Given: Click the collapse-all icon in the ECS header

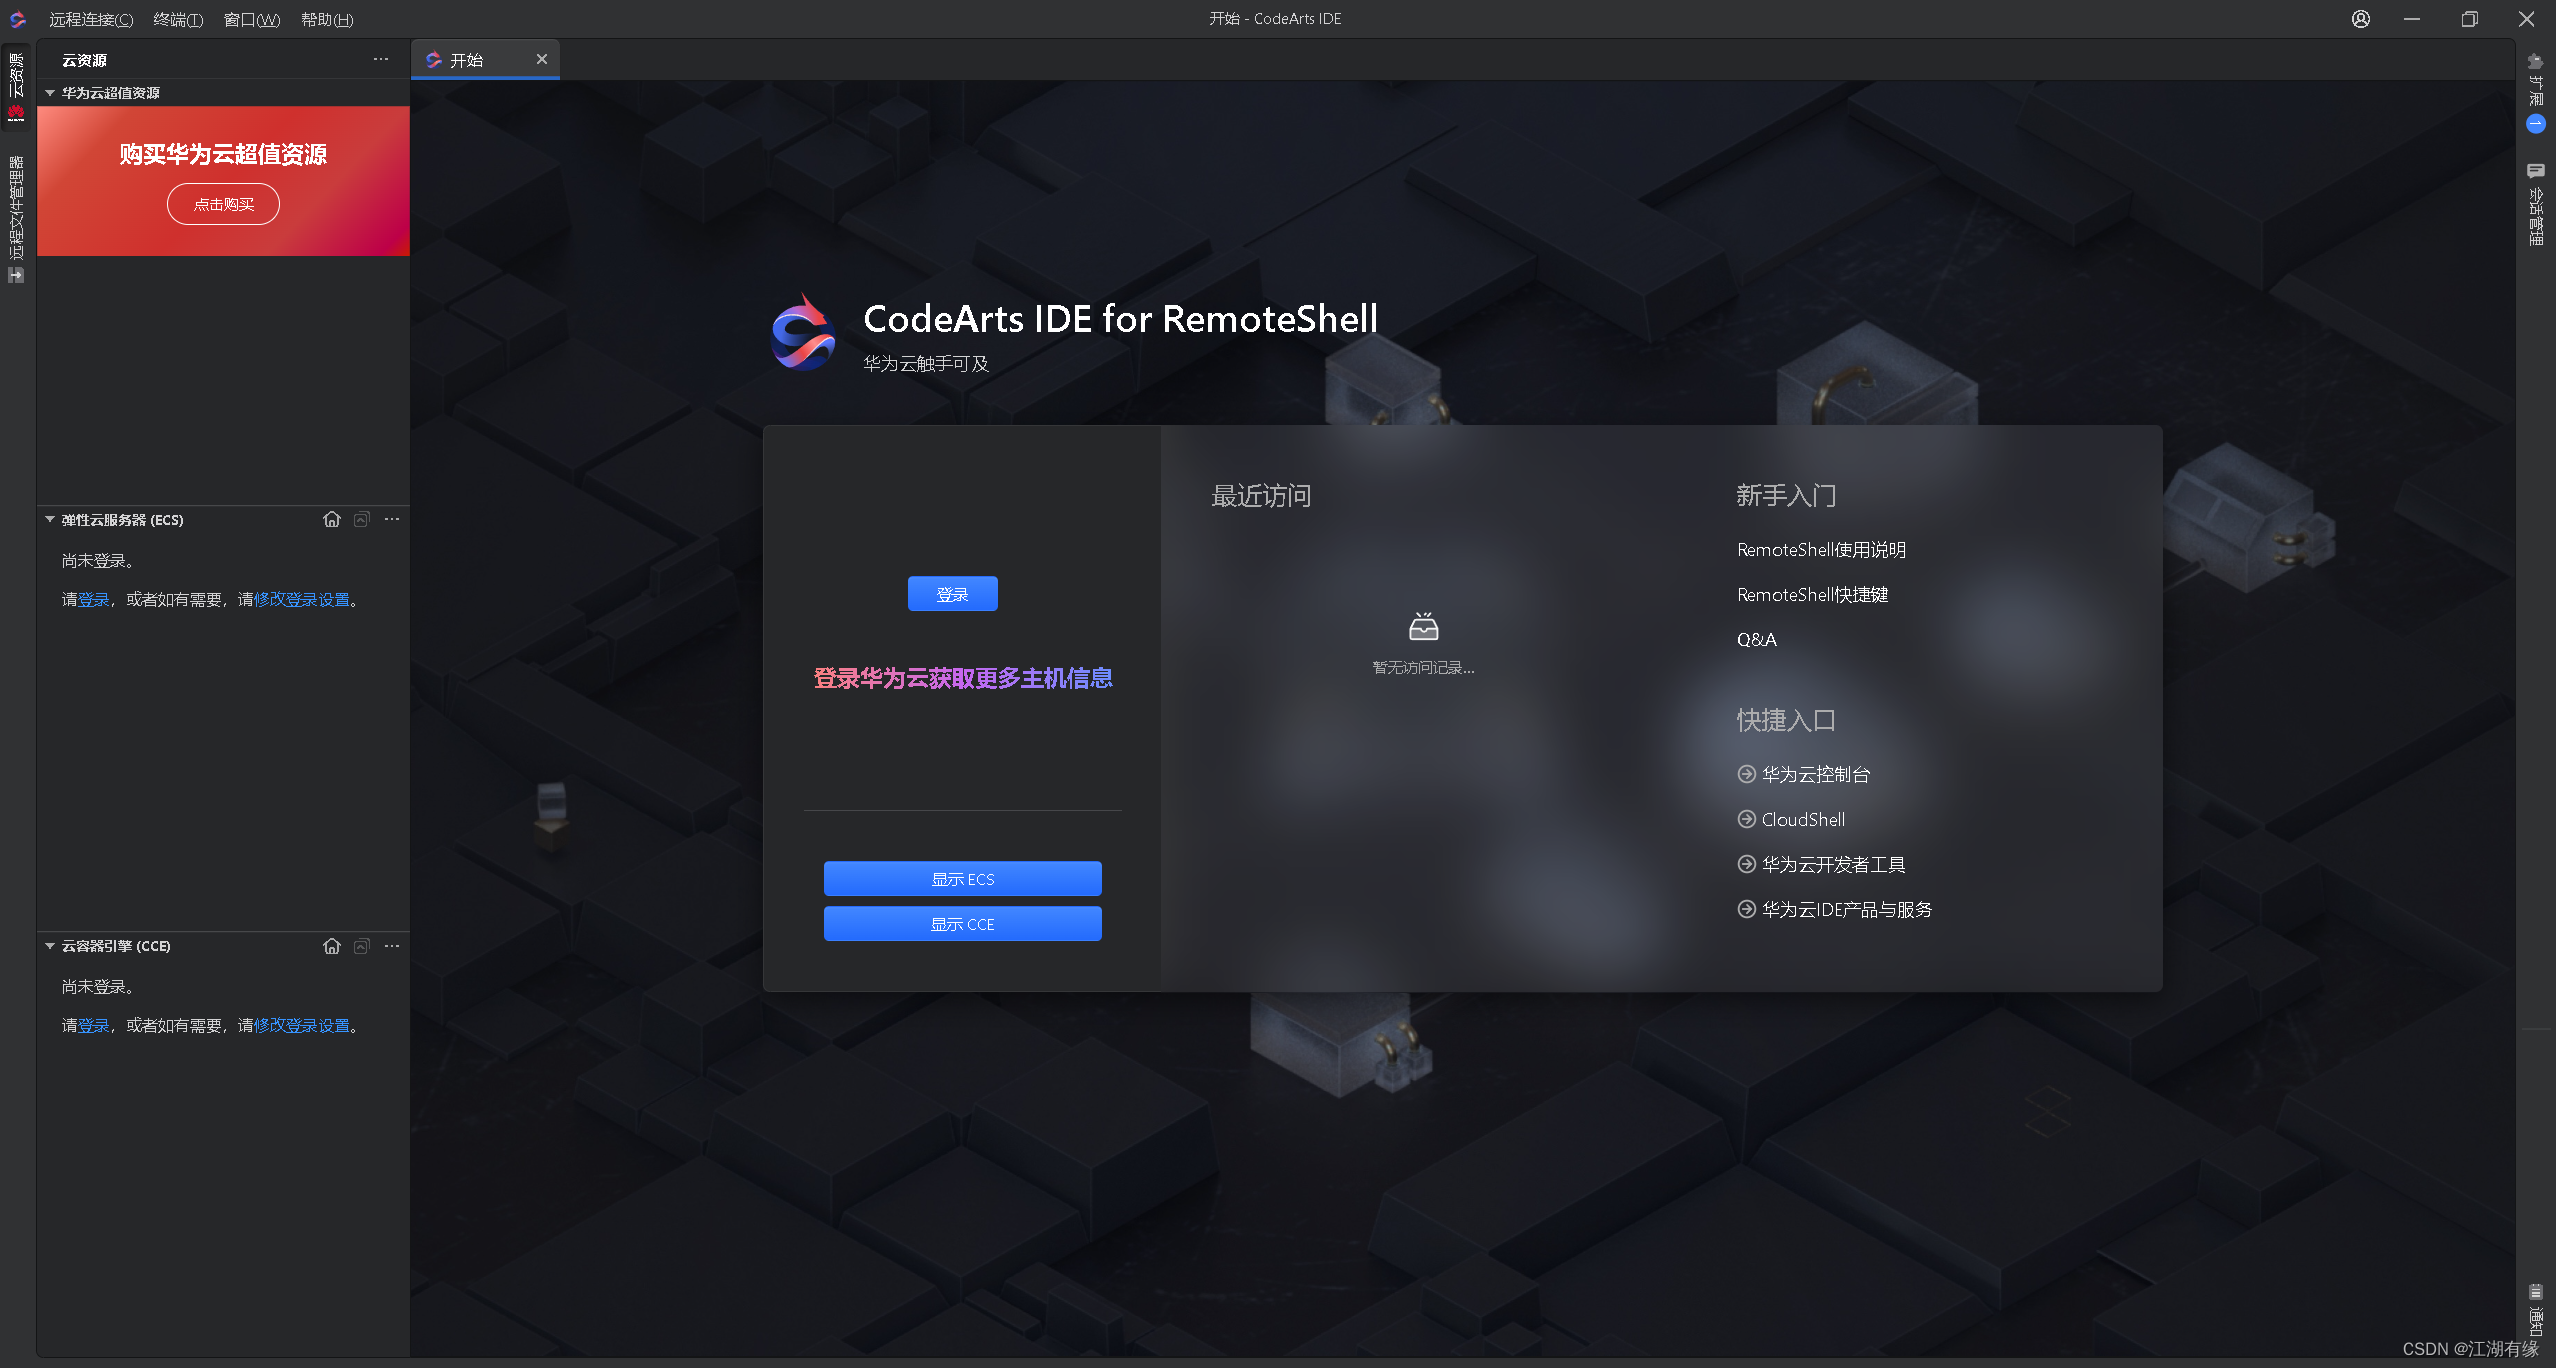Looking at the screenshot, I should (x=362, y=520).
